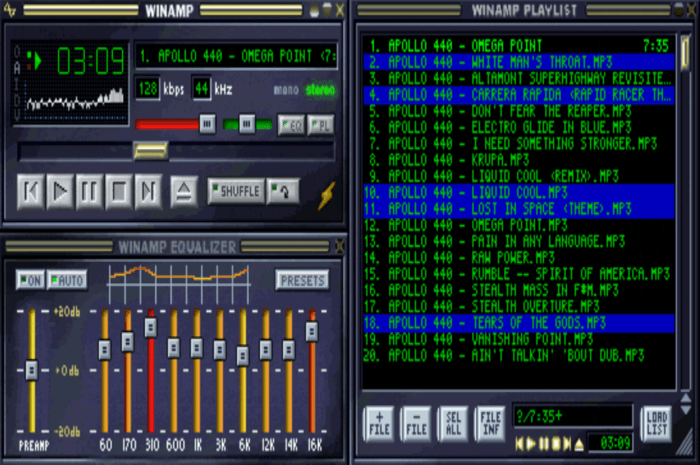
Task: Toggle Shuffle mode
Action: (x=236, y=191)
